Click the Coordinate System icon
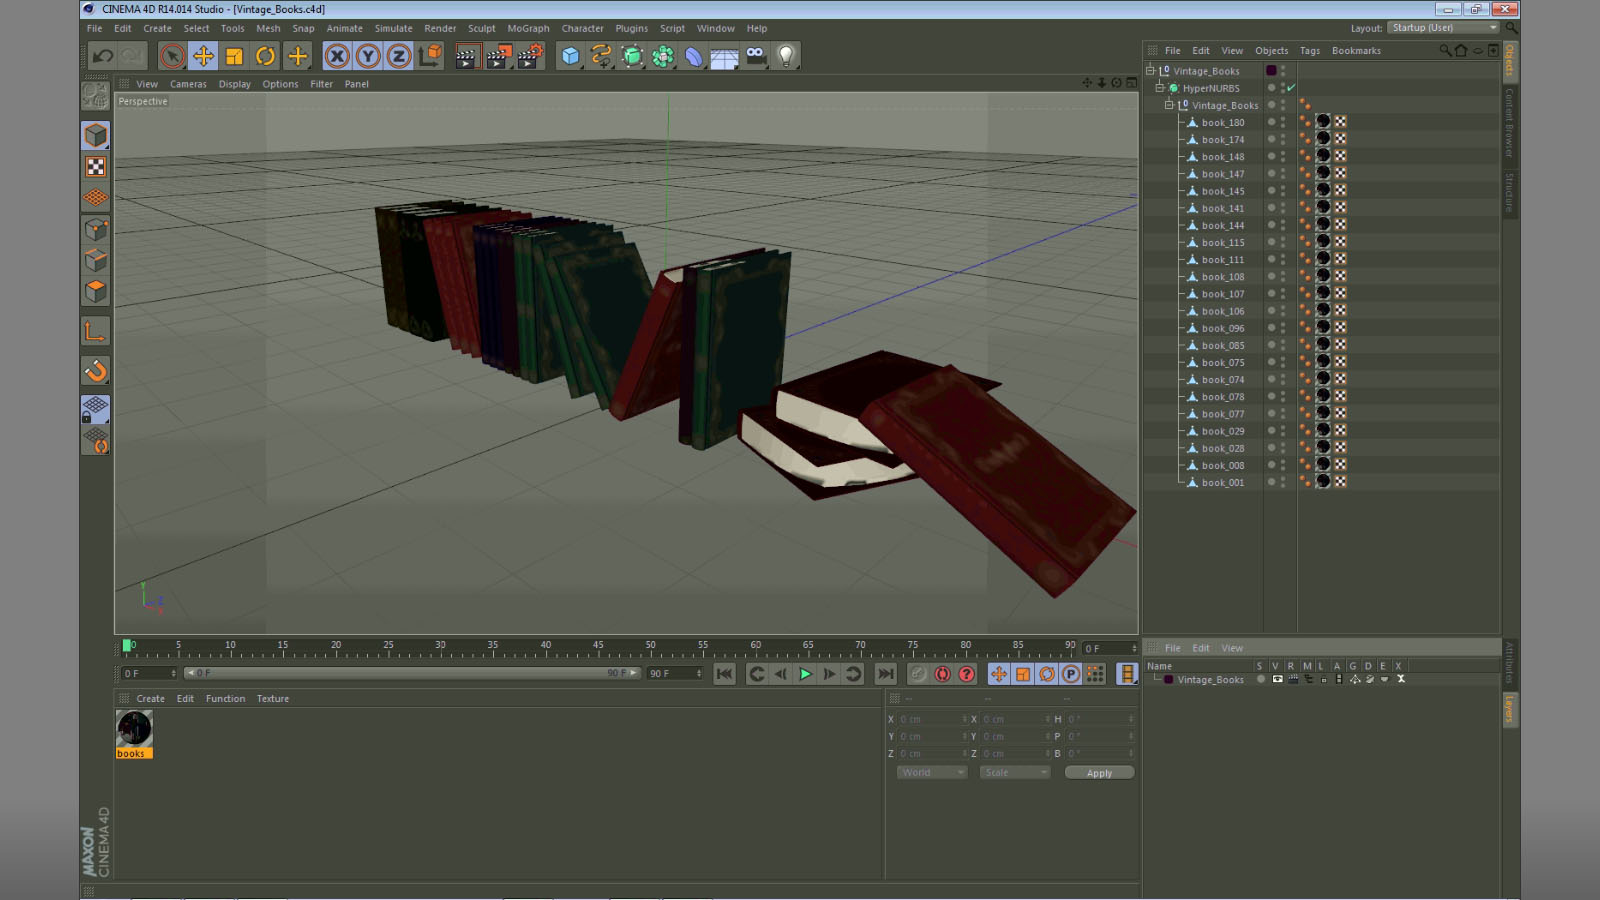 click(x=430, y=56)
